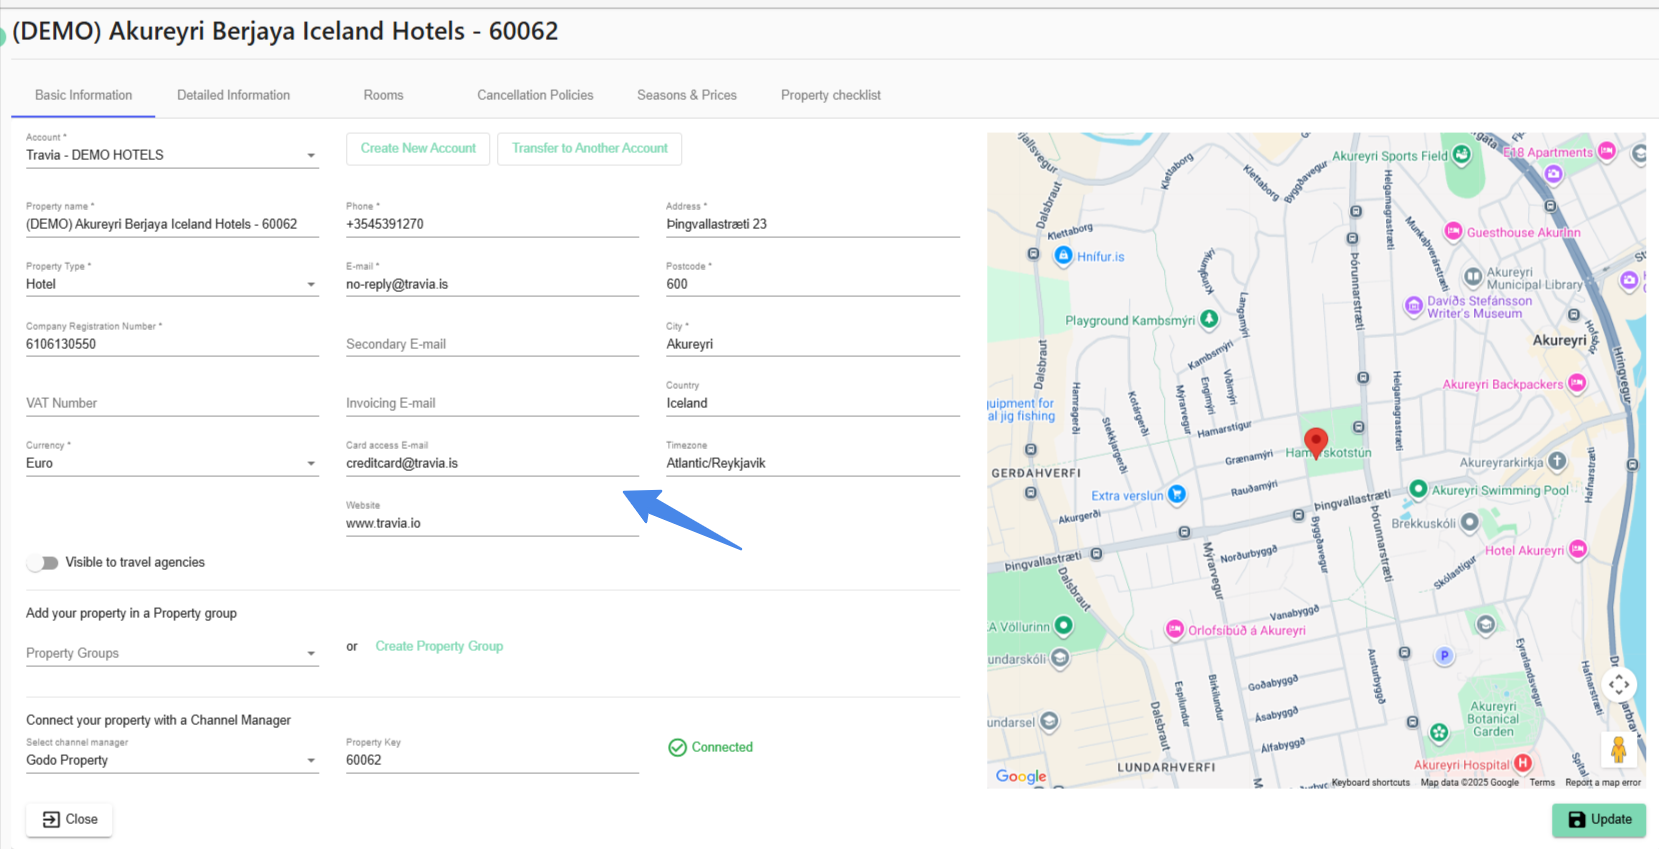
Task: Click the Davíðs Stefánsson Writer's Museum marker
Action: pyautogui.click(x=1413, y=305)
